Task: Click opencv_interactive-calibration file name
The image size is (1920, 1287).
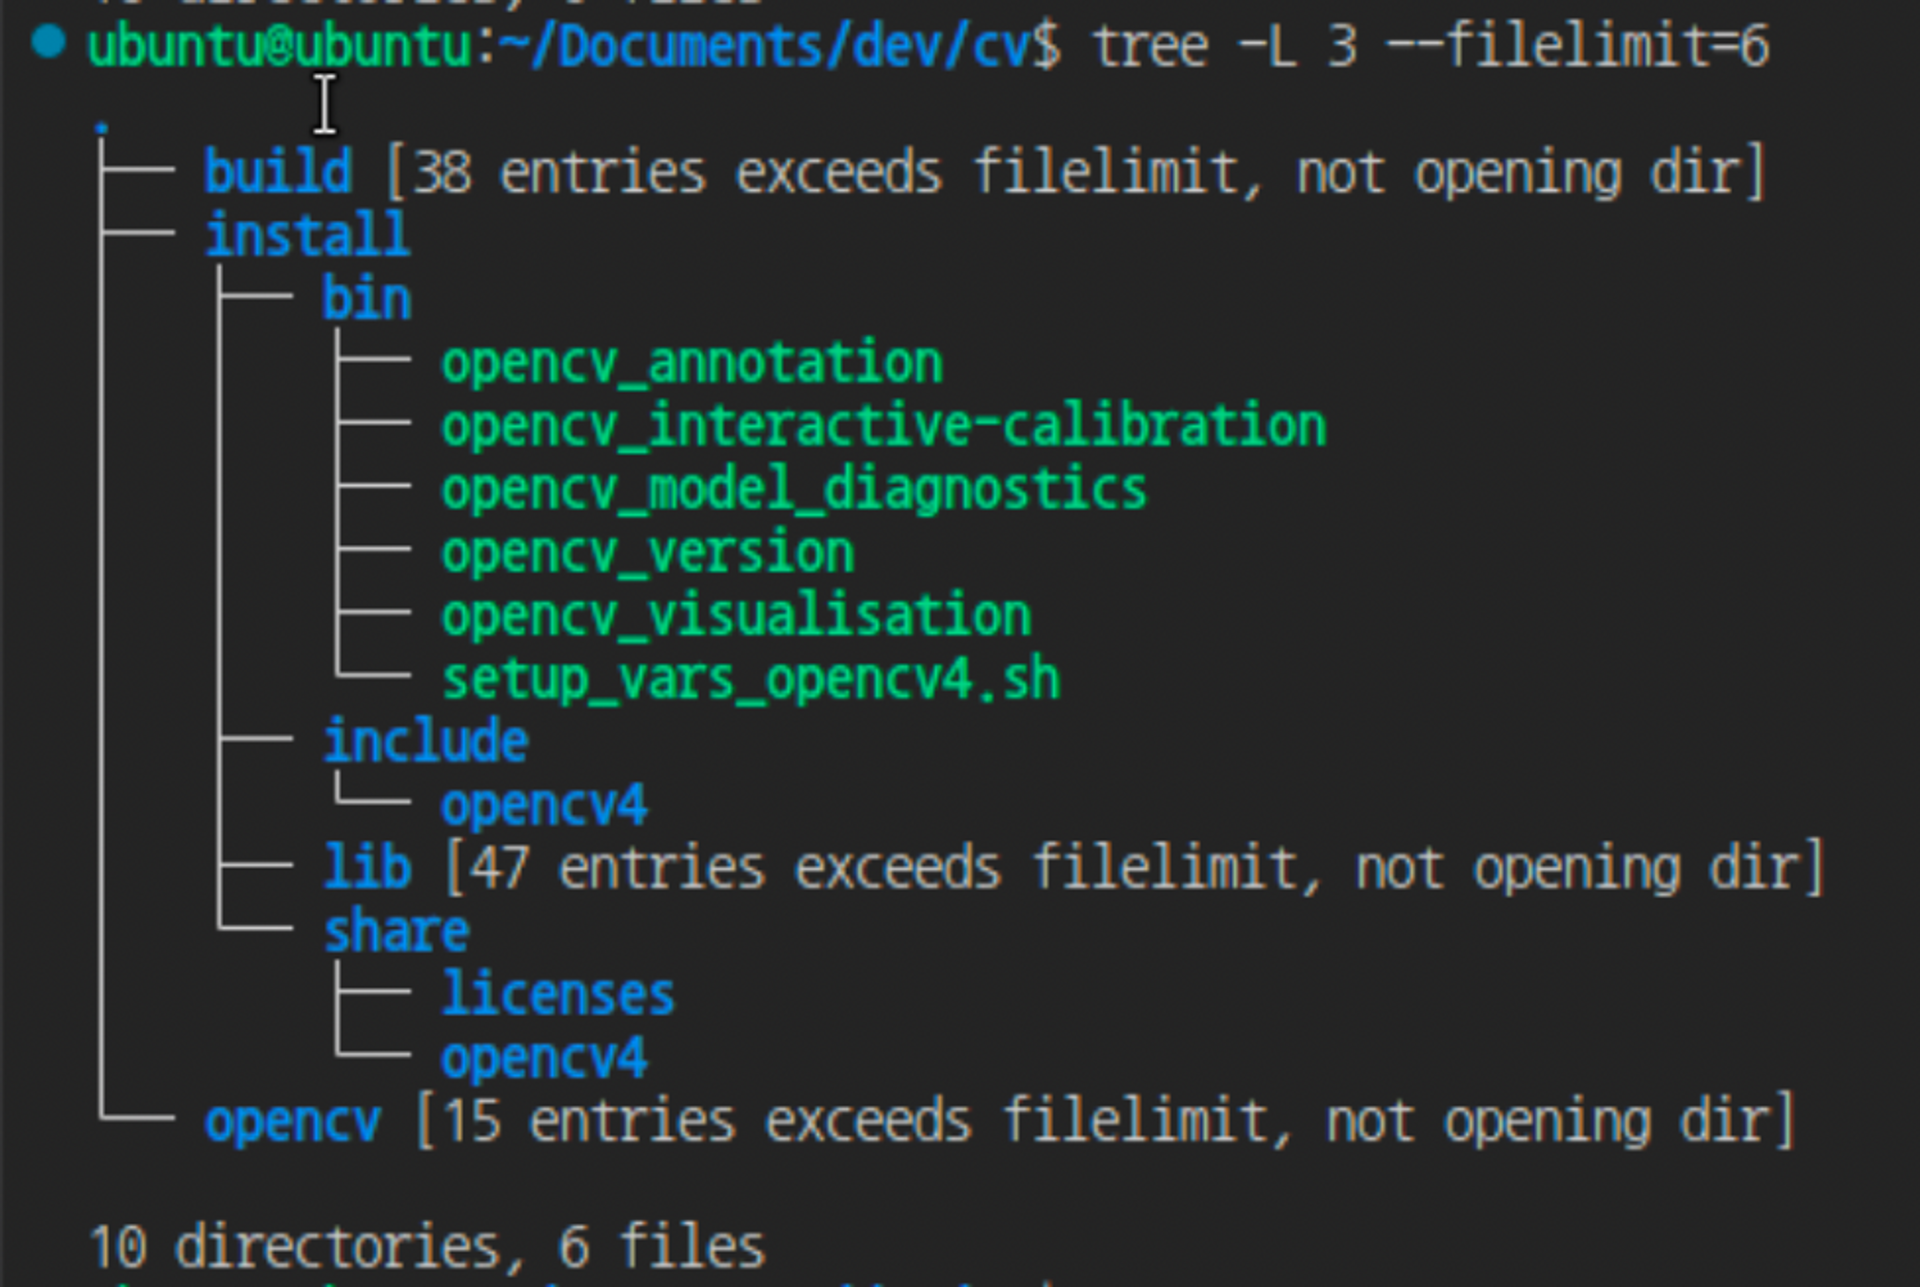Action: pos(883,426)
